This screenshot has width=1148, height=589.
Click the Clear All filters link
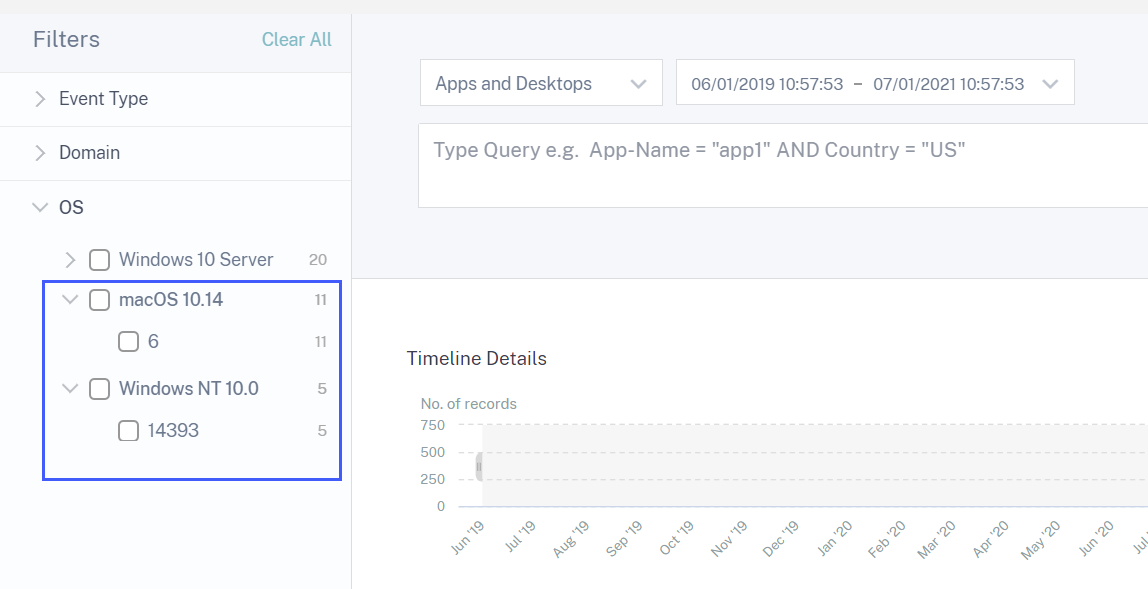[x=296, y=40]
